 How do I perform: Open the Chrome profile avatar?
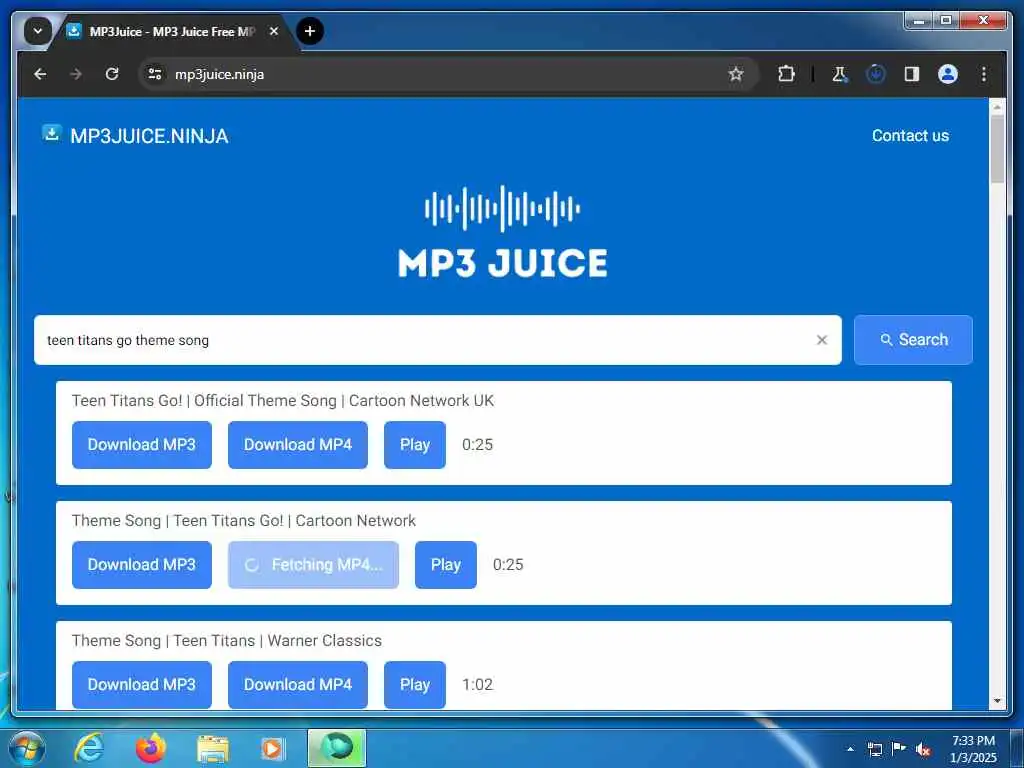pos(948,74)
